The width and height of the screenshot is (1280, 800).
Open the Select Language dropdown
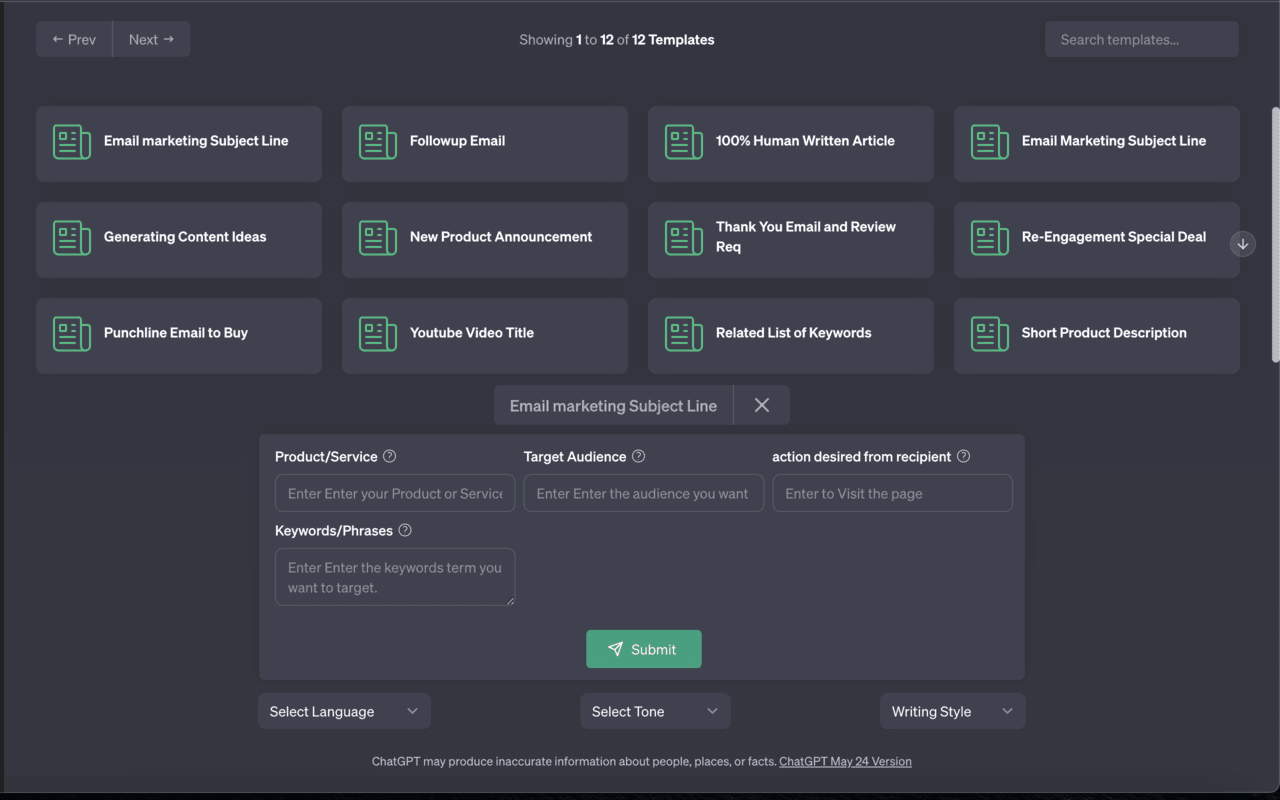344,711
